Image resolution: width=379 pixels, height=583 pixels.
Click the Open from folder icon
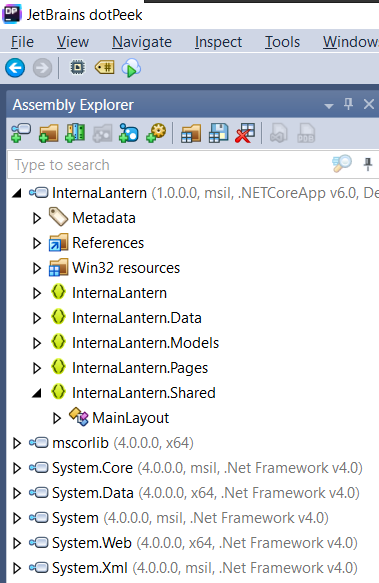click(49, 133)
